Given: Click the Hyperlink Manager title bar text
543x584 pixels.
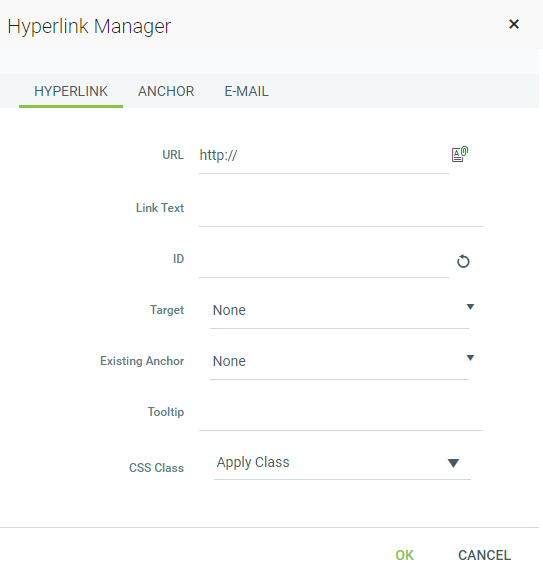Looking at the screenshot, I should (89, 26).
